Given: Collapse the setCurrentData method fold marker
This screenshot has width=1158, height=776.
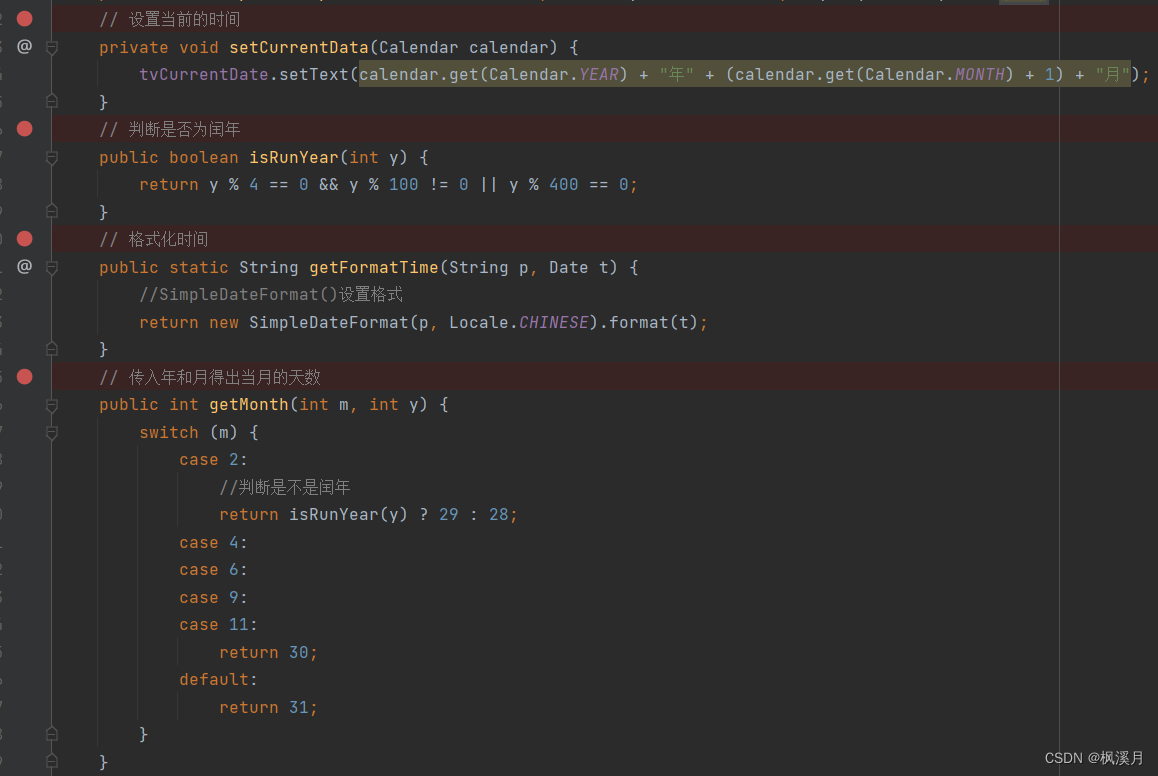Looking at the screenshot, I should coord(52,48).
